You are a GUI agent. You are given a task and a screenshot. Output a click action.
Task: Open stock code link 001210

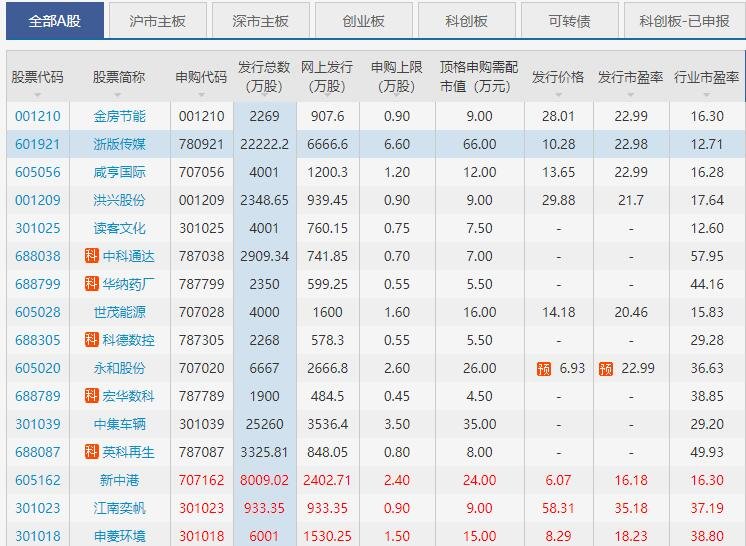pyautogui.click(x=38, y=116)
